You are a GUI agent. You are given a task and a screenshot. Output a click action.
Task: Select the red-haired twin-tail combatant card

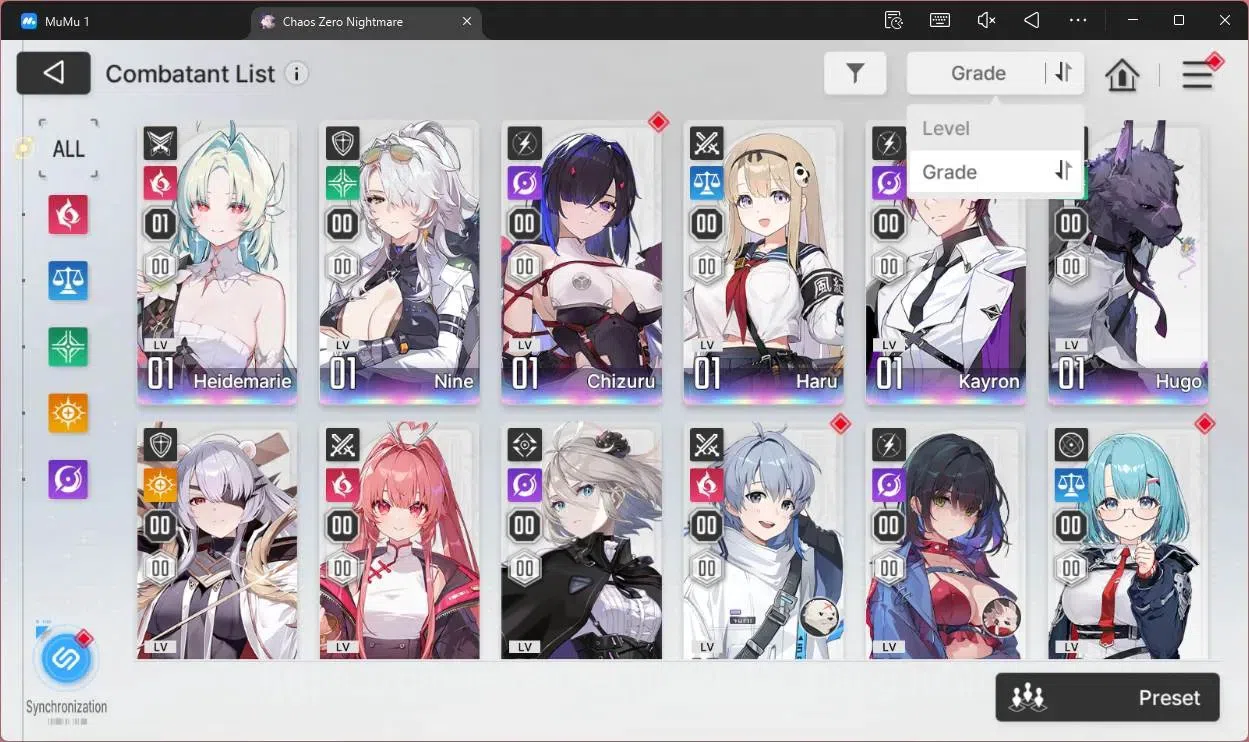(x=399, y=541)
